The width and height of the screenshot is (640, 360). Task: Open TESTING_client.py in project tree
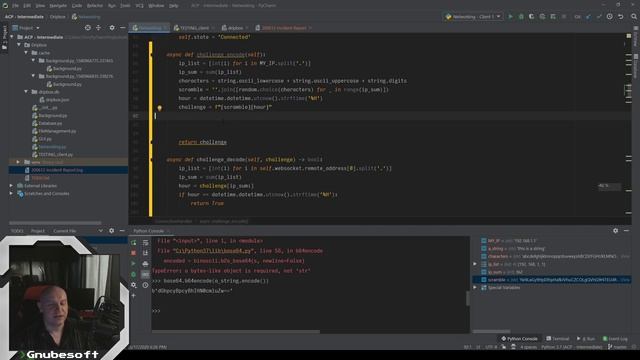coord(56,154)
